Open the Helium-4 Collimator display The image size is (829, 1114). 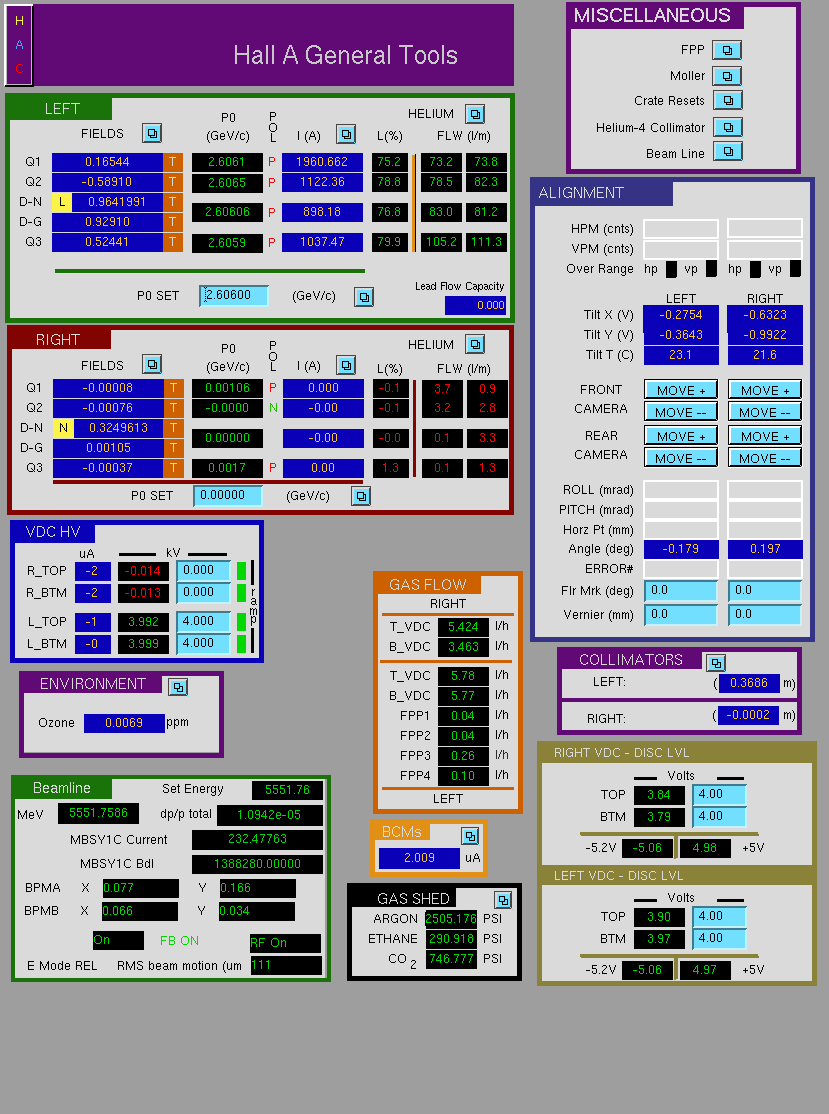click(727, 127)
